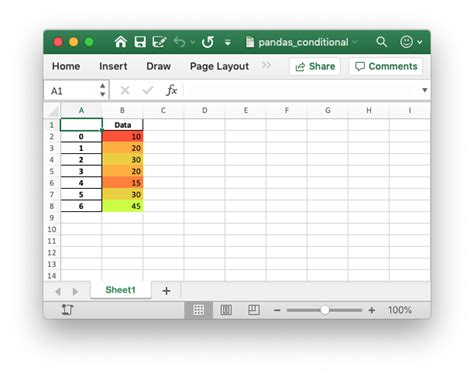Select column D header

point(204,110)
